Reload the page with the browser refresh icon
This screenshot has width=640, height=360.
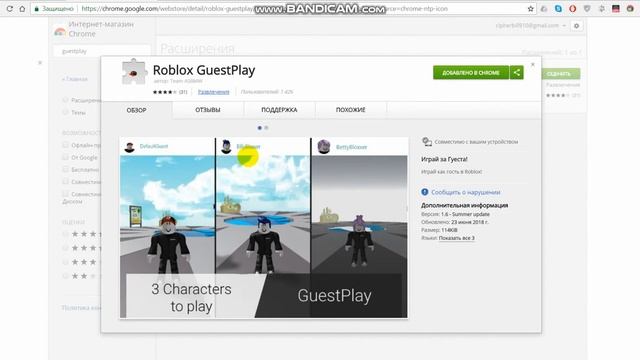click(x=9, y=9)
